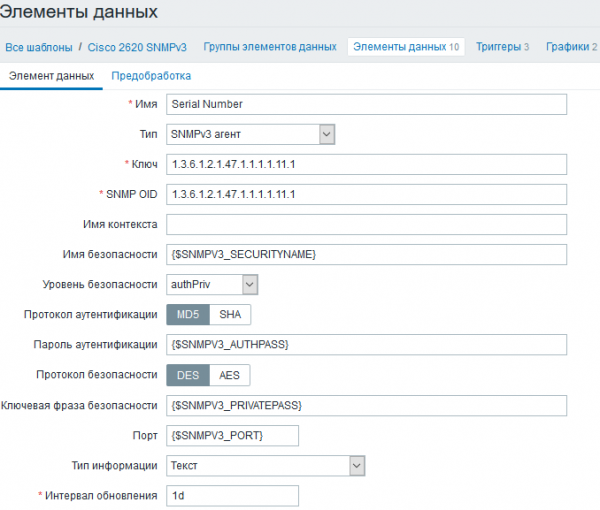Switch to the Предобработка tab

pos(151,76)
